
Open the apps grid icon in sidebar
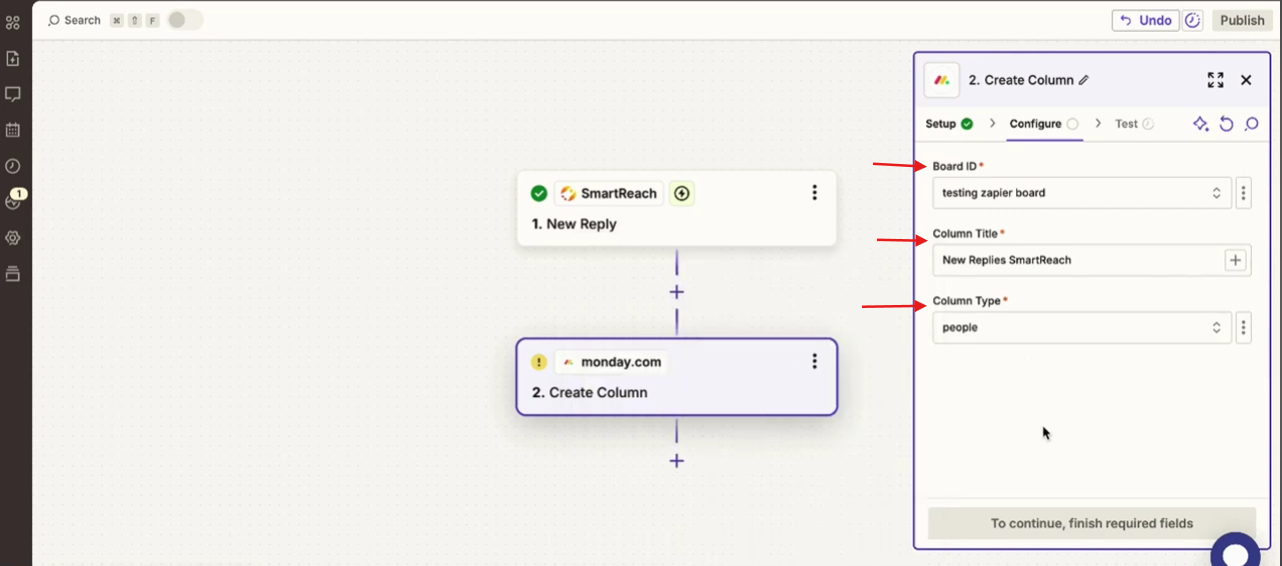pos(13,22)
